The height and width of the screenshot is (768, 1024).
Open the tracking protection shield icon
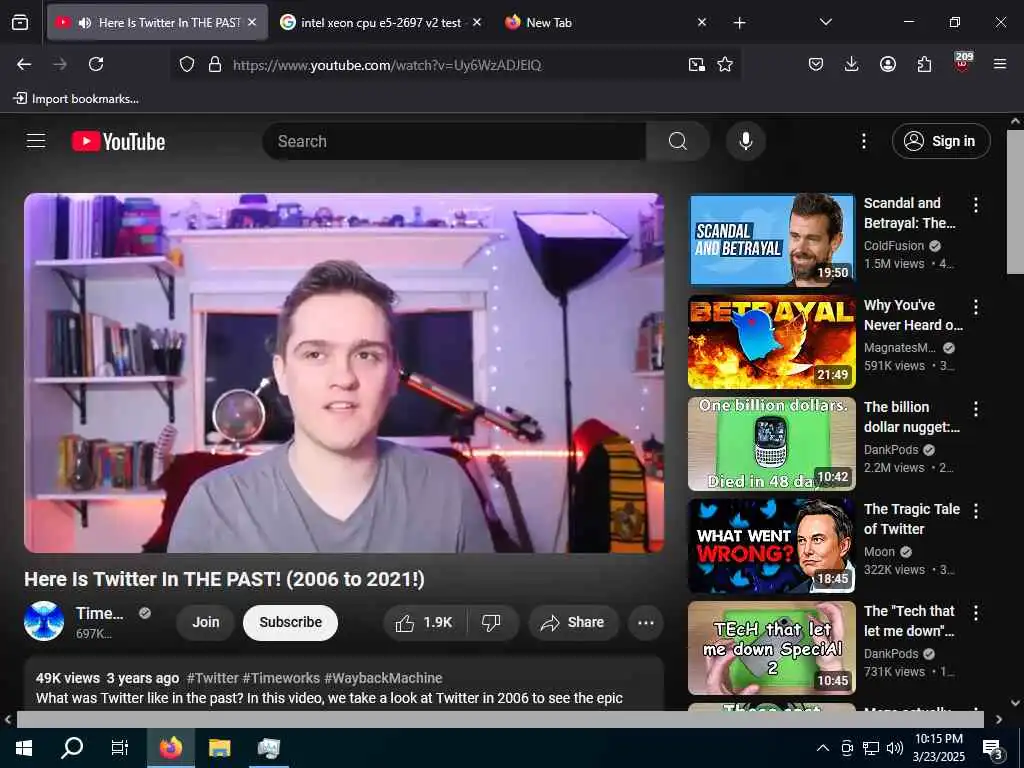(x=187, y=65)
